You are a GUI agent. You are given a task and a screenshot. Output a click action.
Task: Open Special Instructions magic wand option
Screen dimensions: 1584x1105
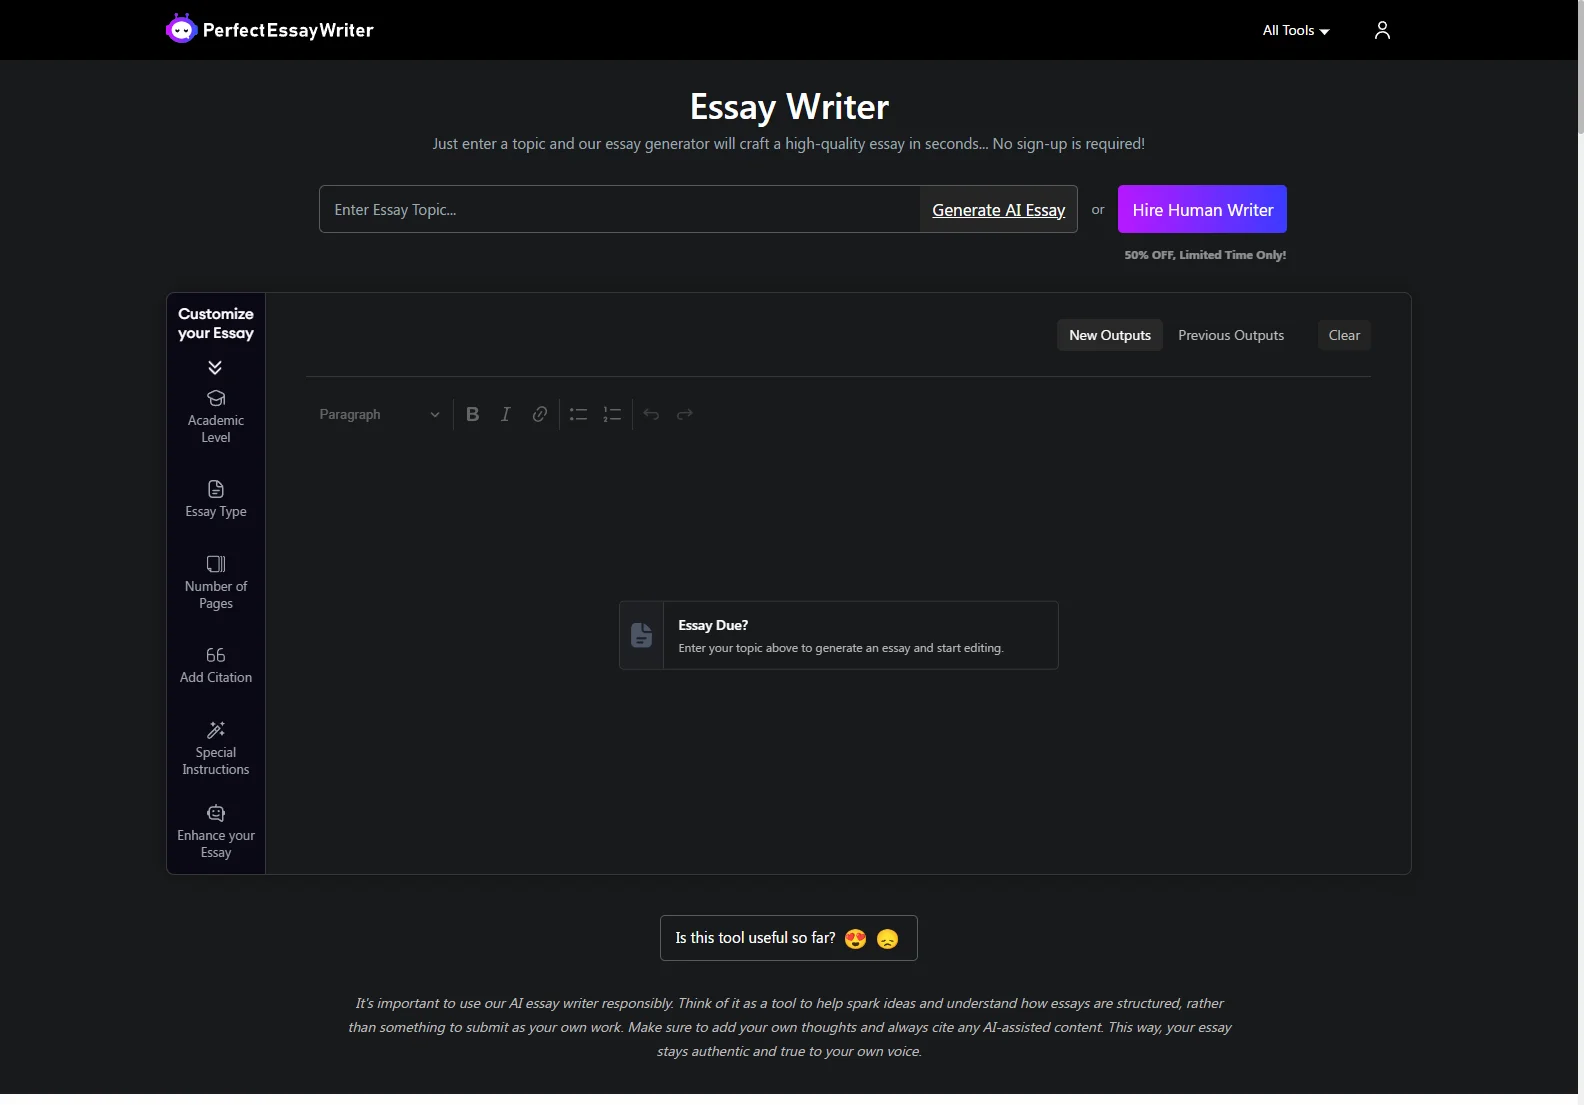pos(216,748)
